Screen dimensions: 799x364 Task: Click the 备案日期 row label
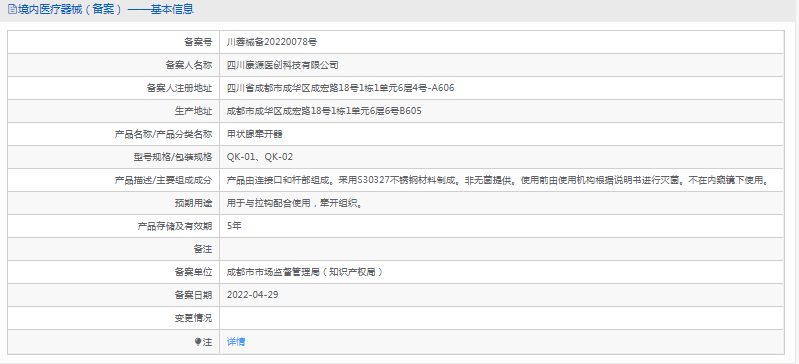click(193, 295)
